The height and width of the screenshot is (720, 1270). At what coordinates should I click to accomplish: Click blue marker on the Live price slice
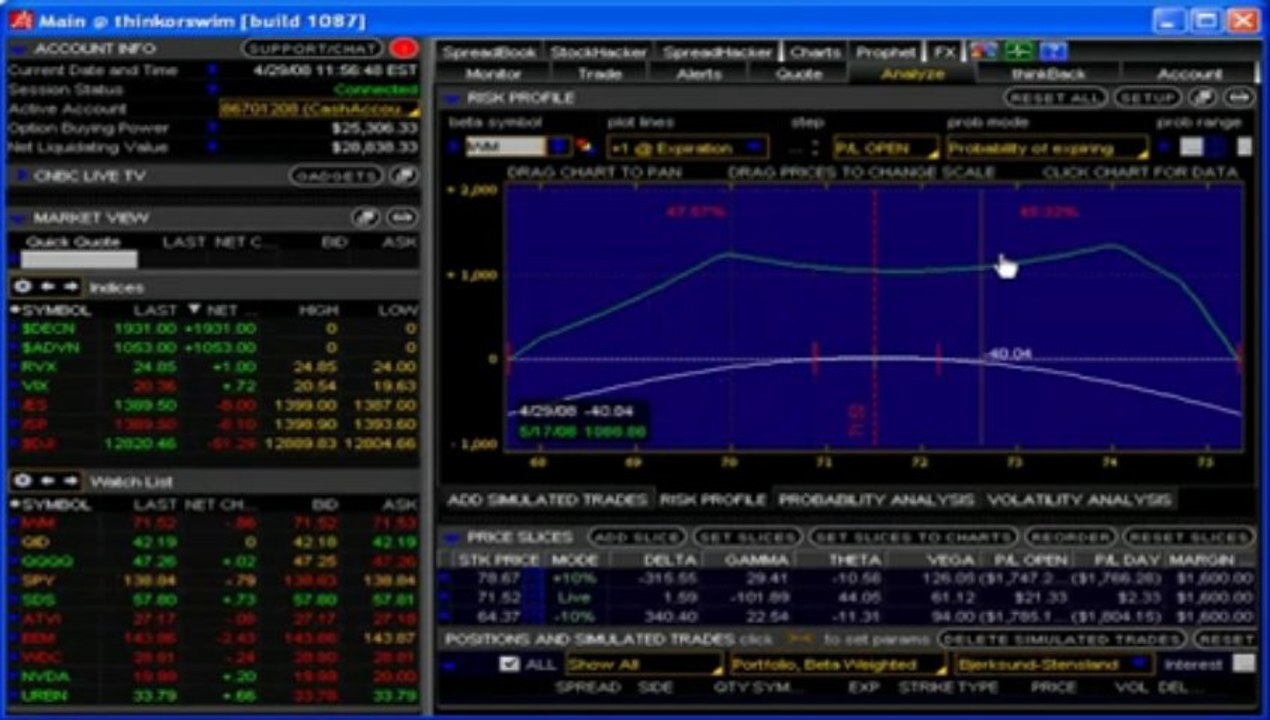(444, 597)
